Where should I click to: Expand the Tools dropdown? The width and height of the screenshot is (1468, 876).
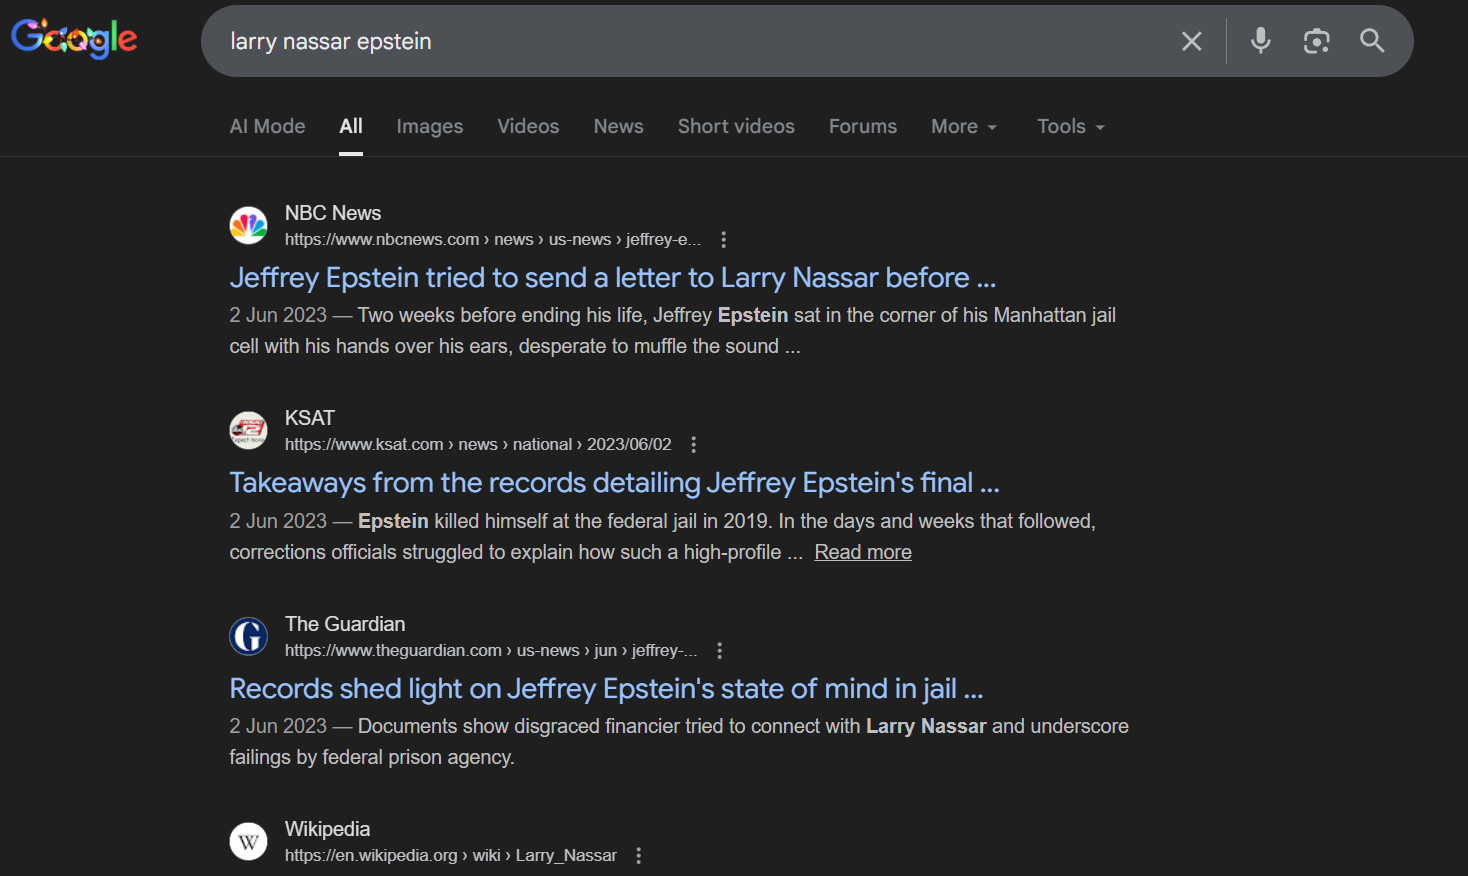coord(1071,126)
